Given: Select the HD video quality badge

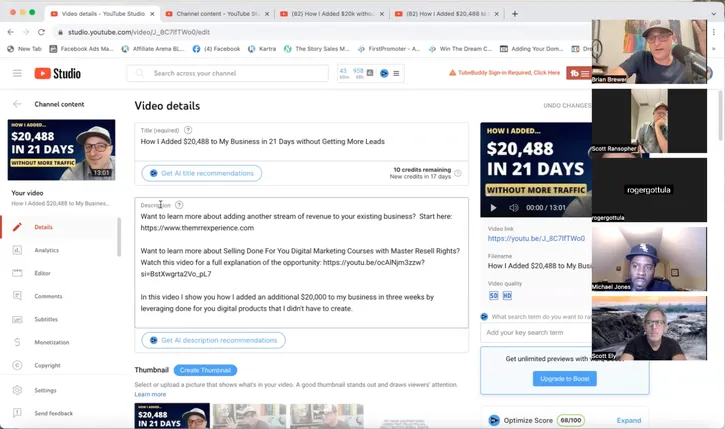Looking at the screenshot, I should click(x=507, y=296).
